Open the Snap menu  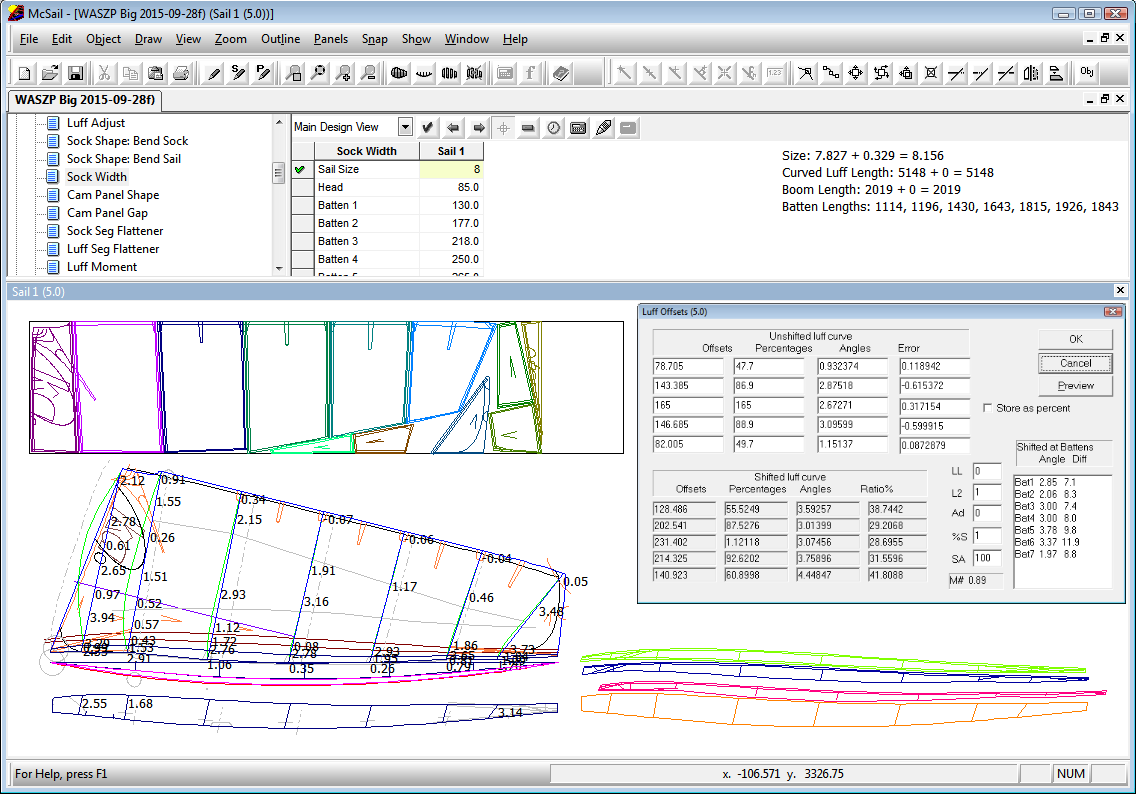pos(375,39)
